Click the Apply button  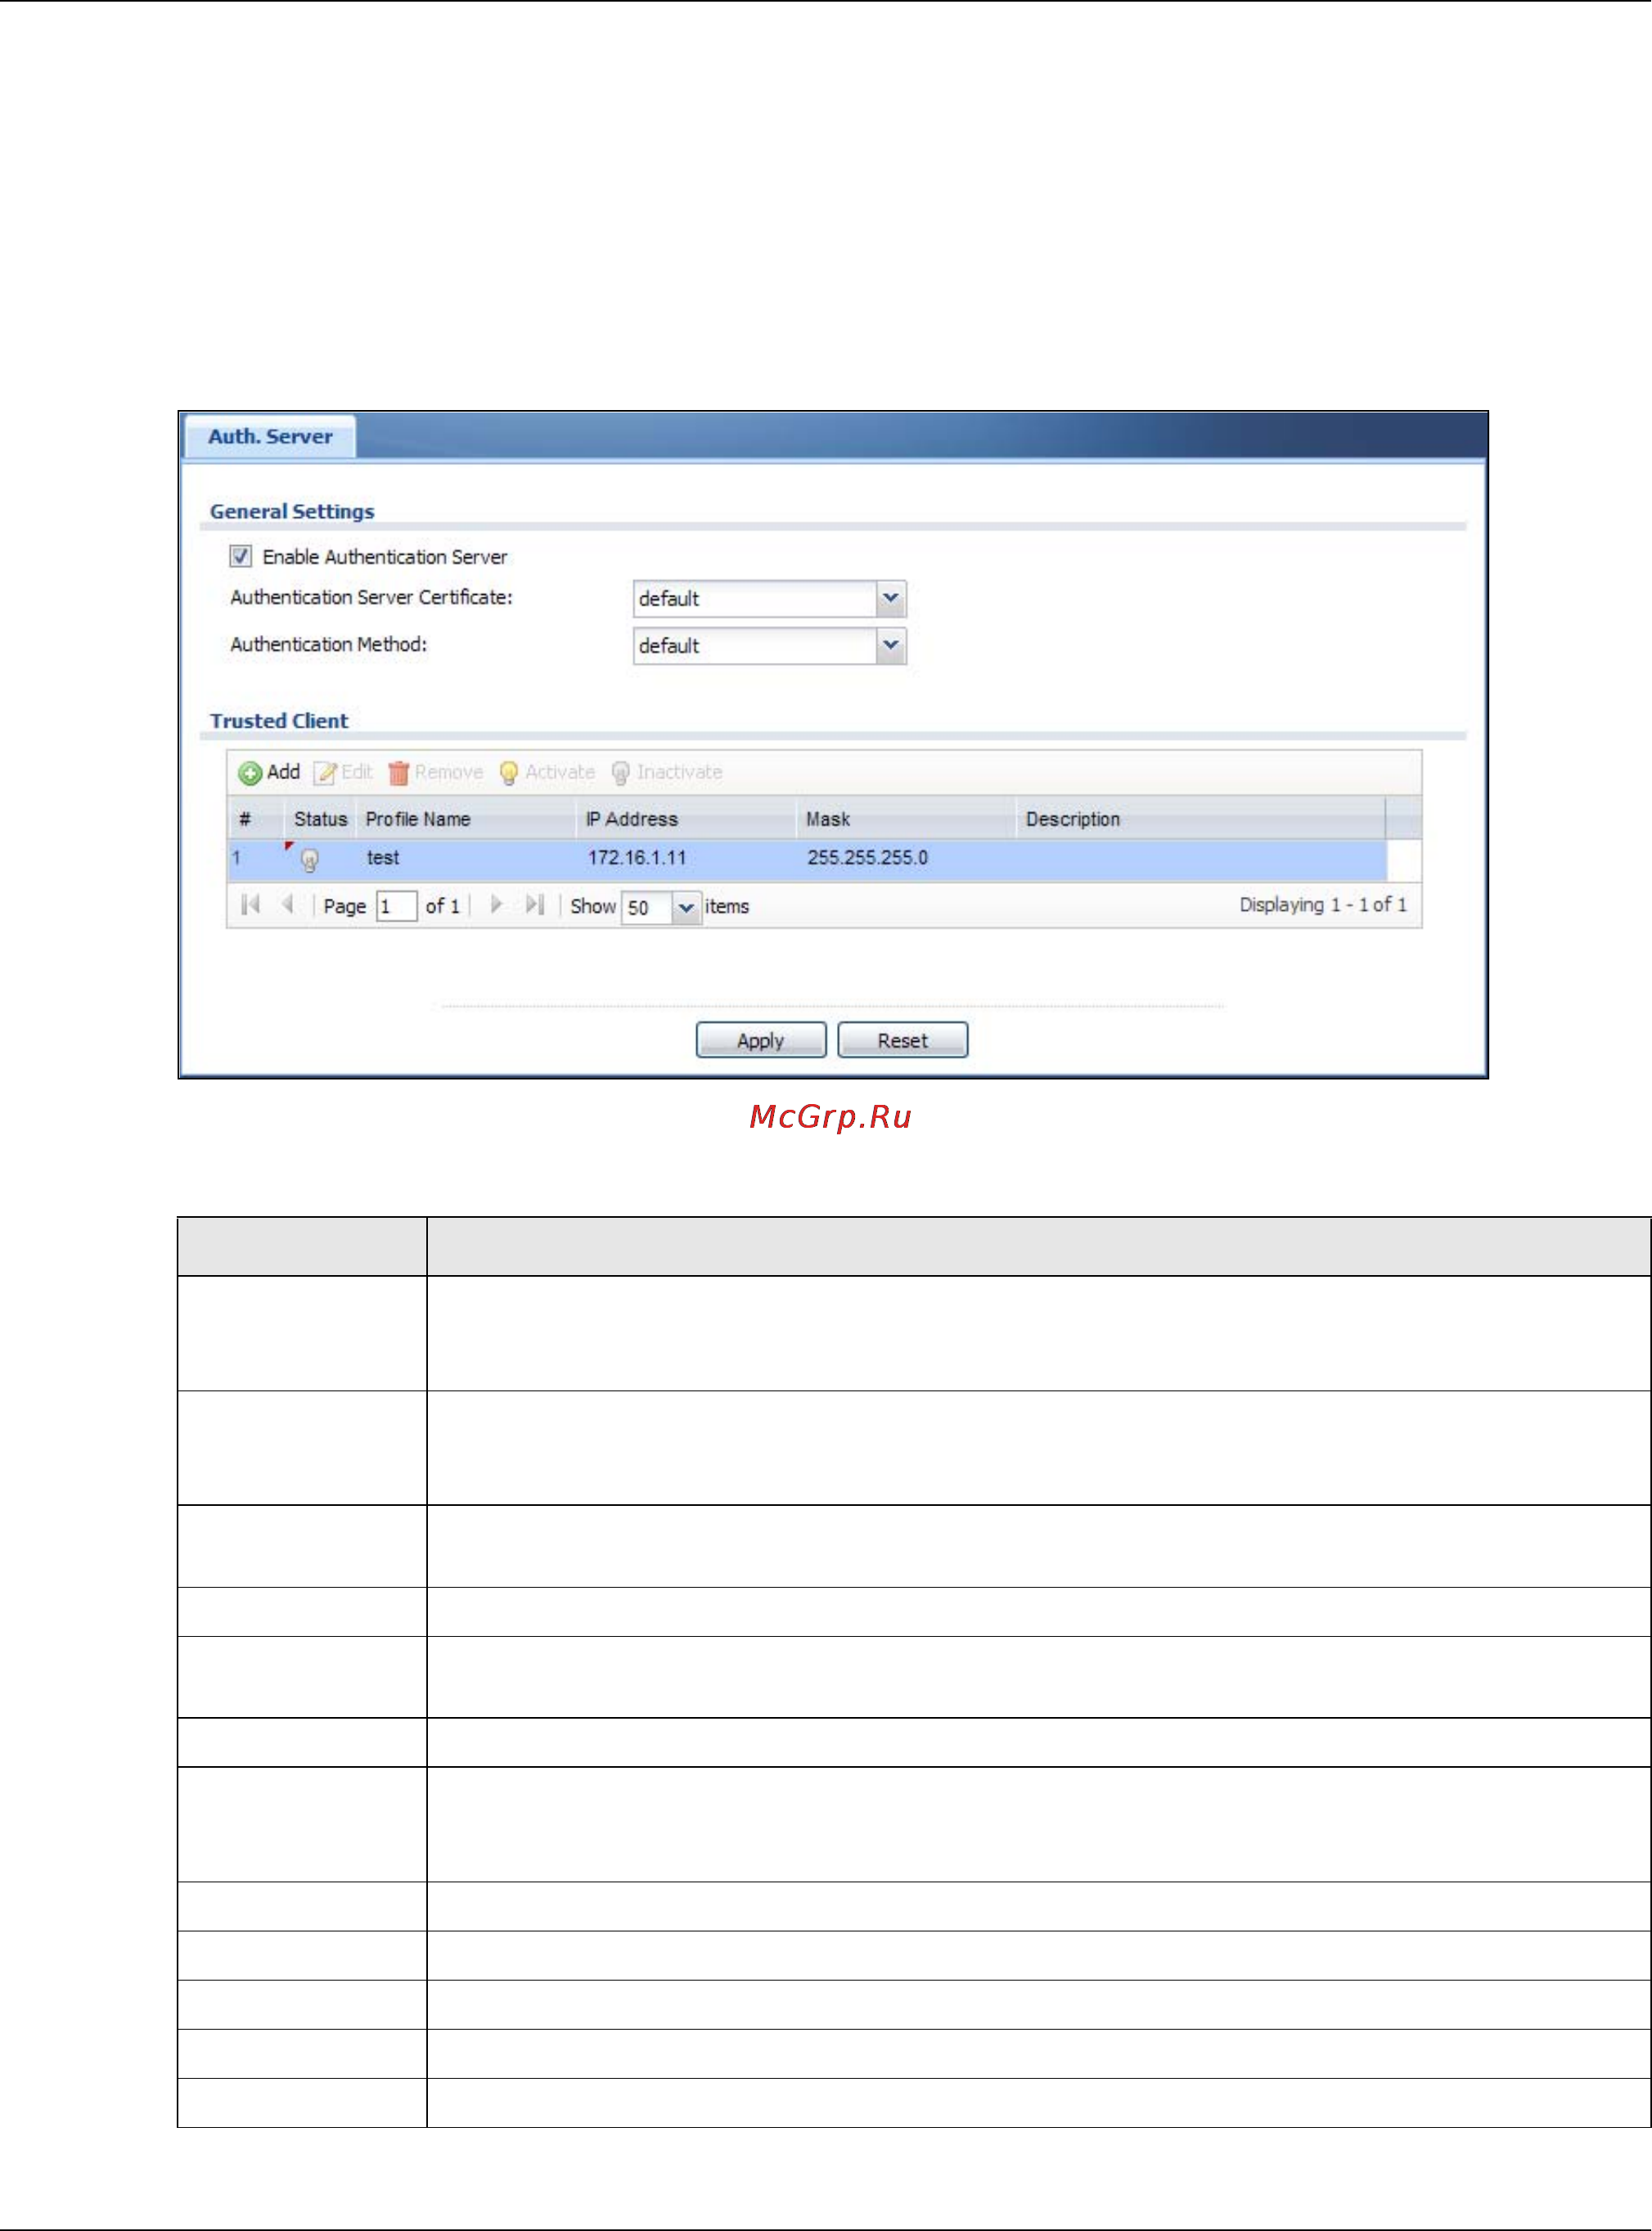tap(761, 1040)
